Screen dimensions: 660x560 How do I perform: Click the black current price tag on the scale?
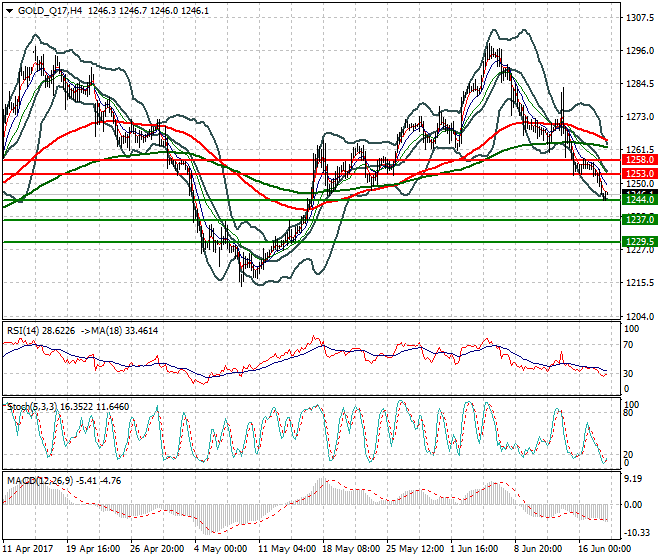point(640,192)
